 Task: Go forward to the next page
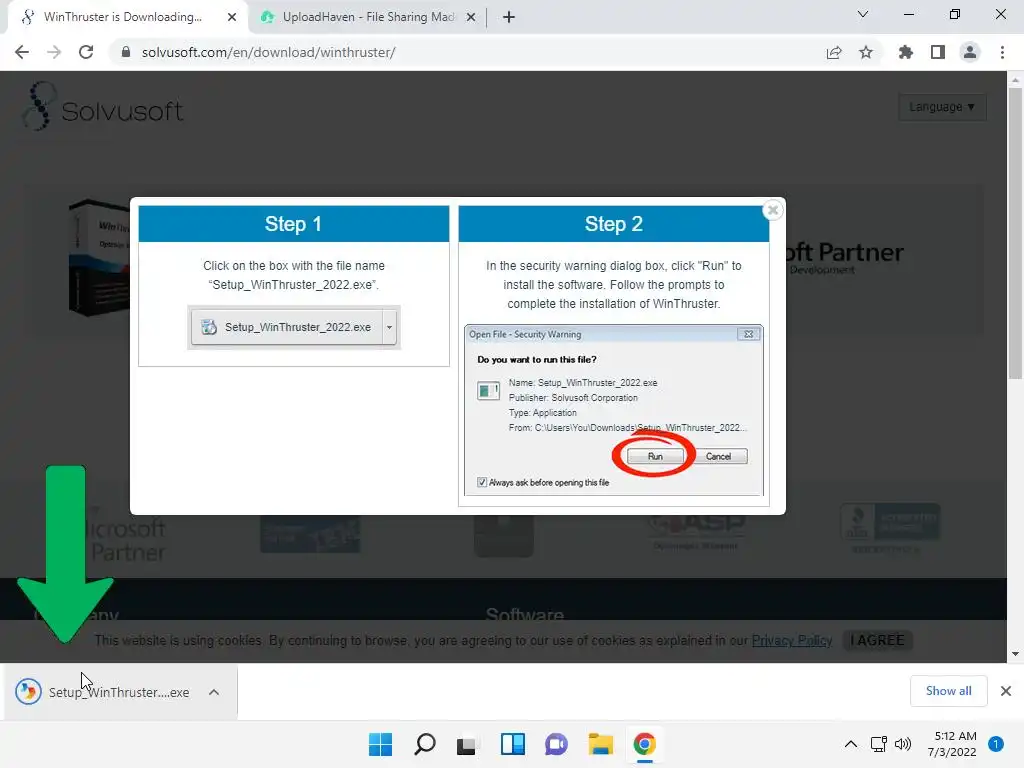(x=54, y=52)
